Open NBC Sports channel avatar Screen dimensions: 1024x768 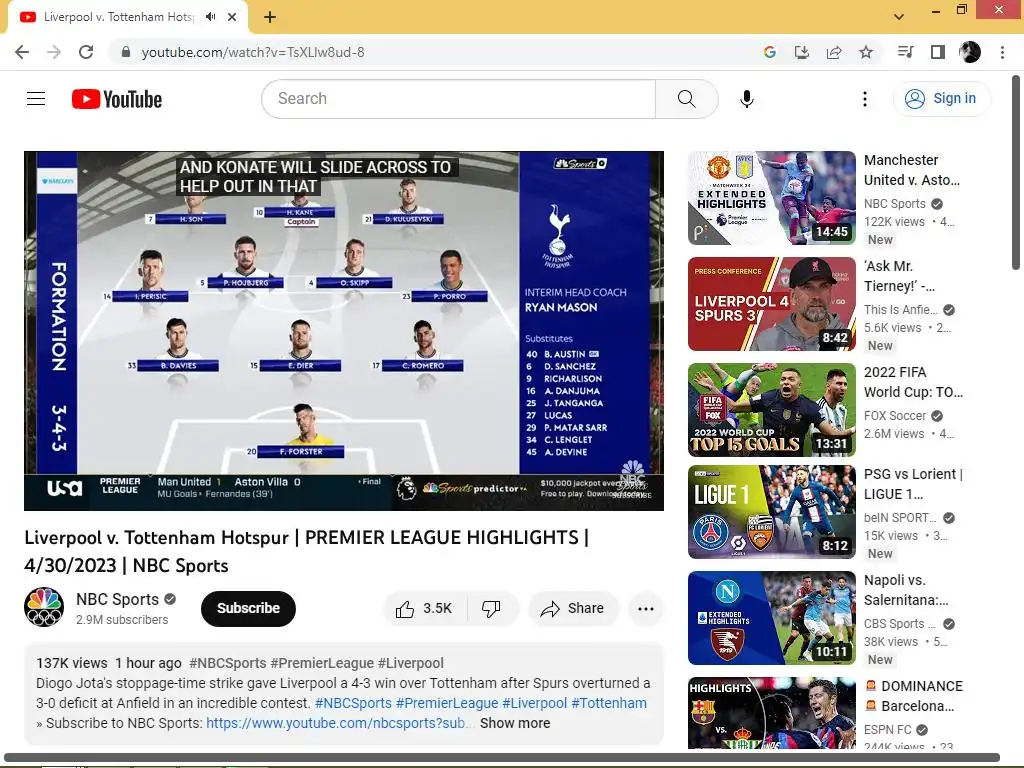(44, 607)
